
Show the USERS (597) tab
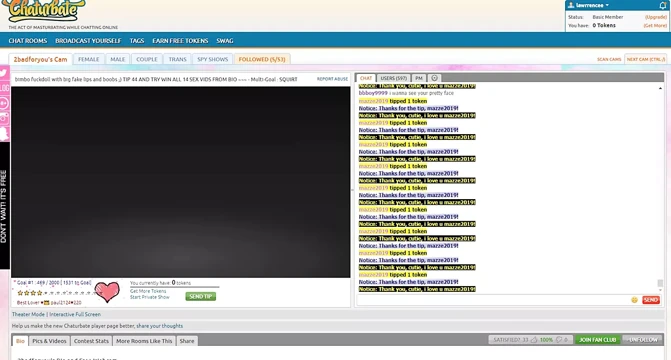394,78
